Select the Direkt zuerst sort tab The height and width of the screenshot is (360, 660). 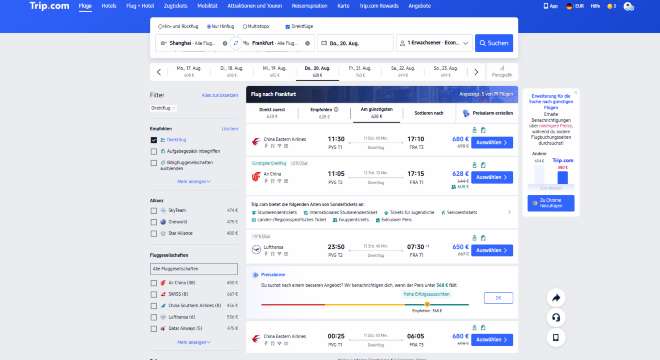click(272, 112)
